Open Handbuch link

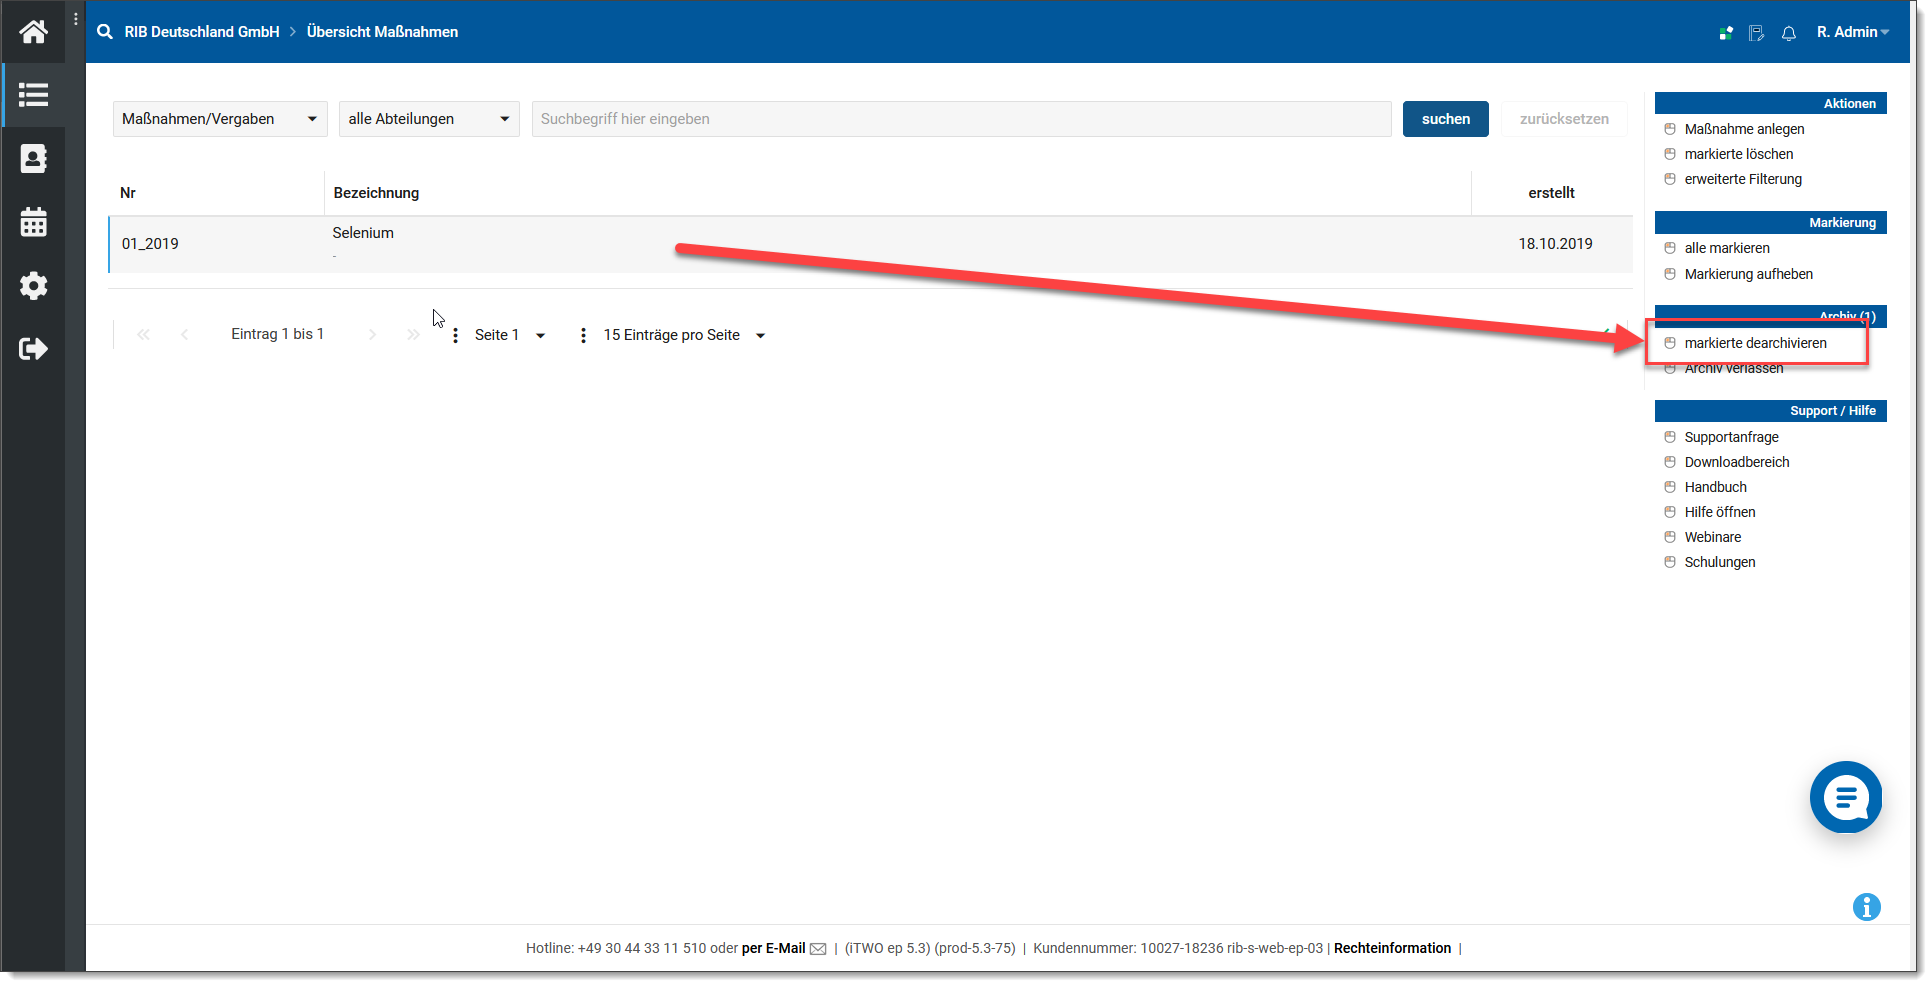point(1715,487)
